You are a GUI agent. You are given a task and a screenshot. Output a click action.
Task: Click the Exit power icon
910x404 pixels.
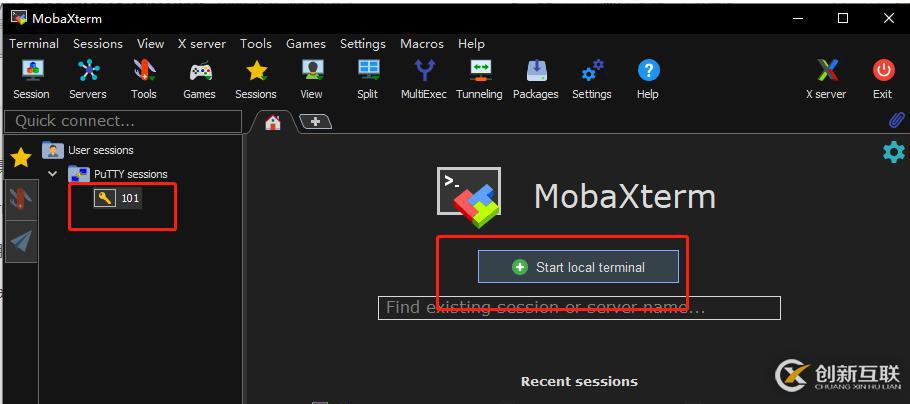click(x=883, y=71)
